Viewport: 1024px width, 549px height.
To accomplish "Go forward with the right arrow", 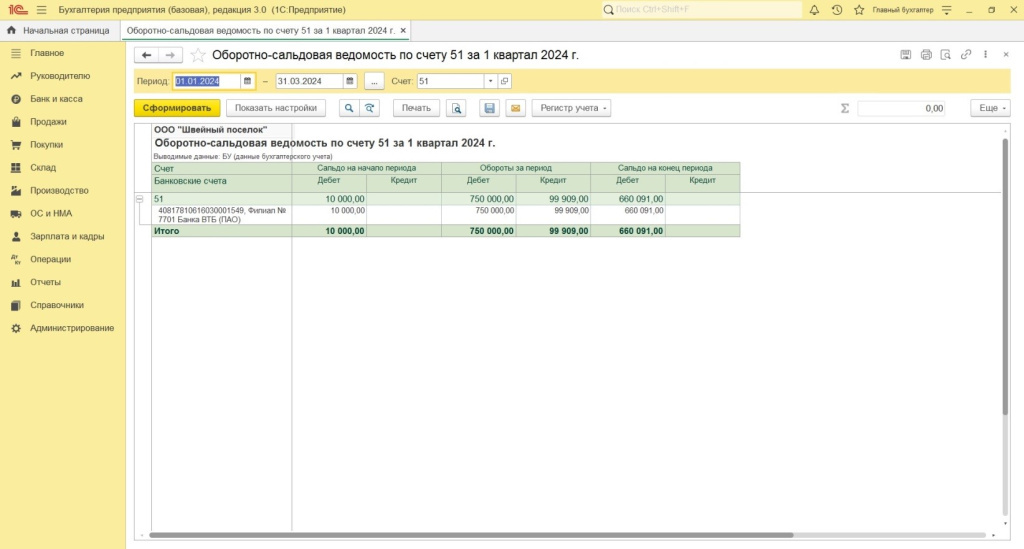I will 170,55.
